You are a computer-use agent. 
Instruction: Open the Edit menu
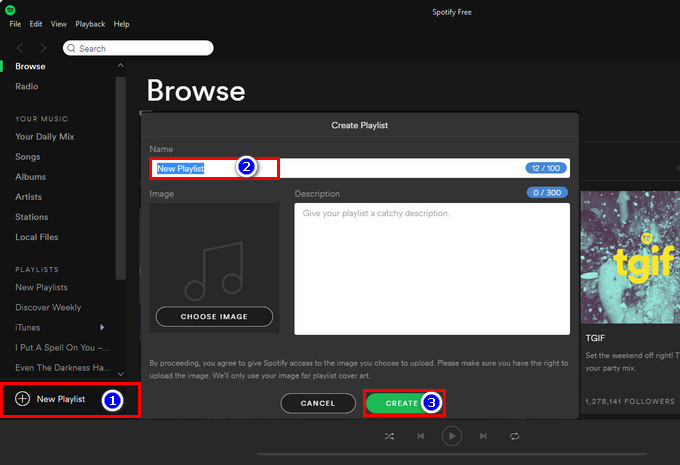coord(36,24)
